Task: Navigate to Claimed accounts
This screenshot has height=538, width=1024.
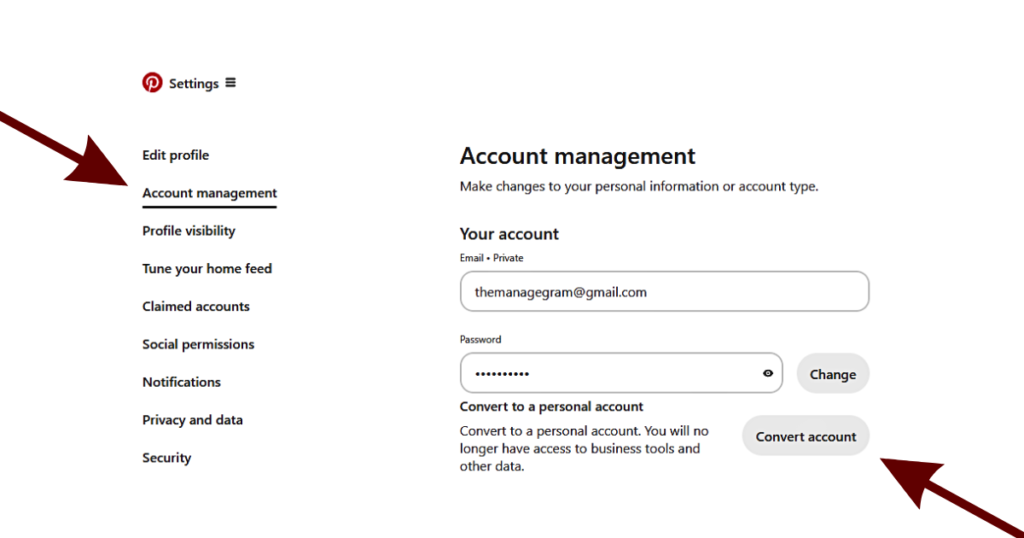Action: click(196, 307)
